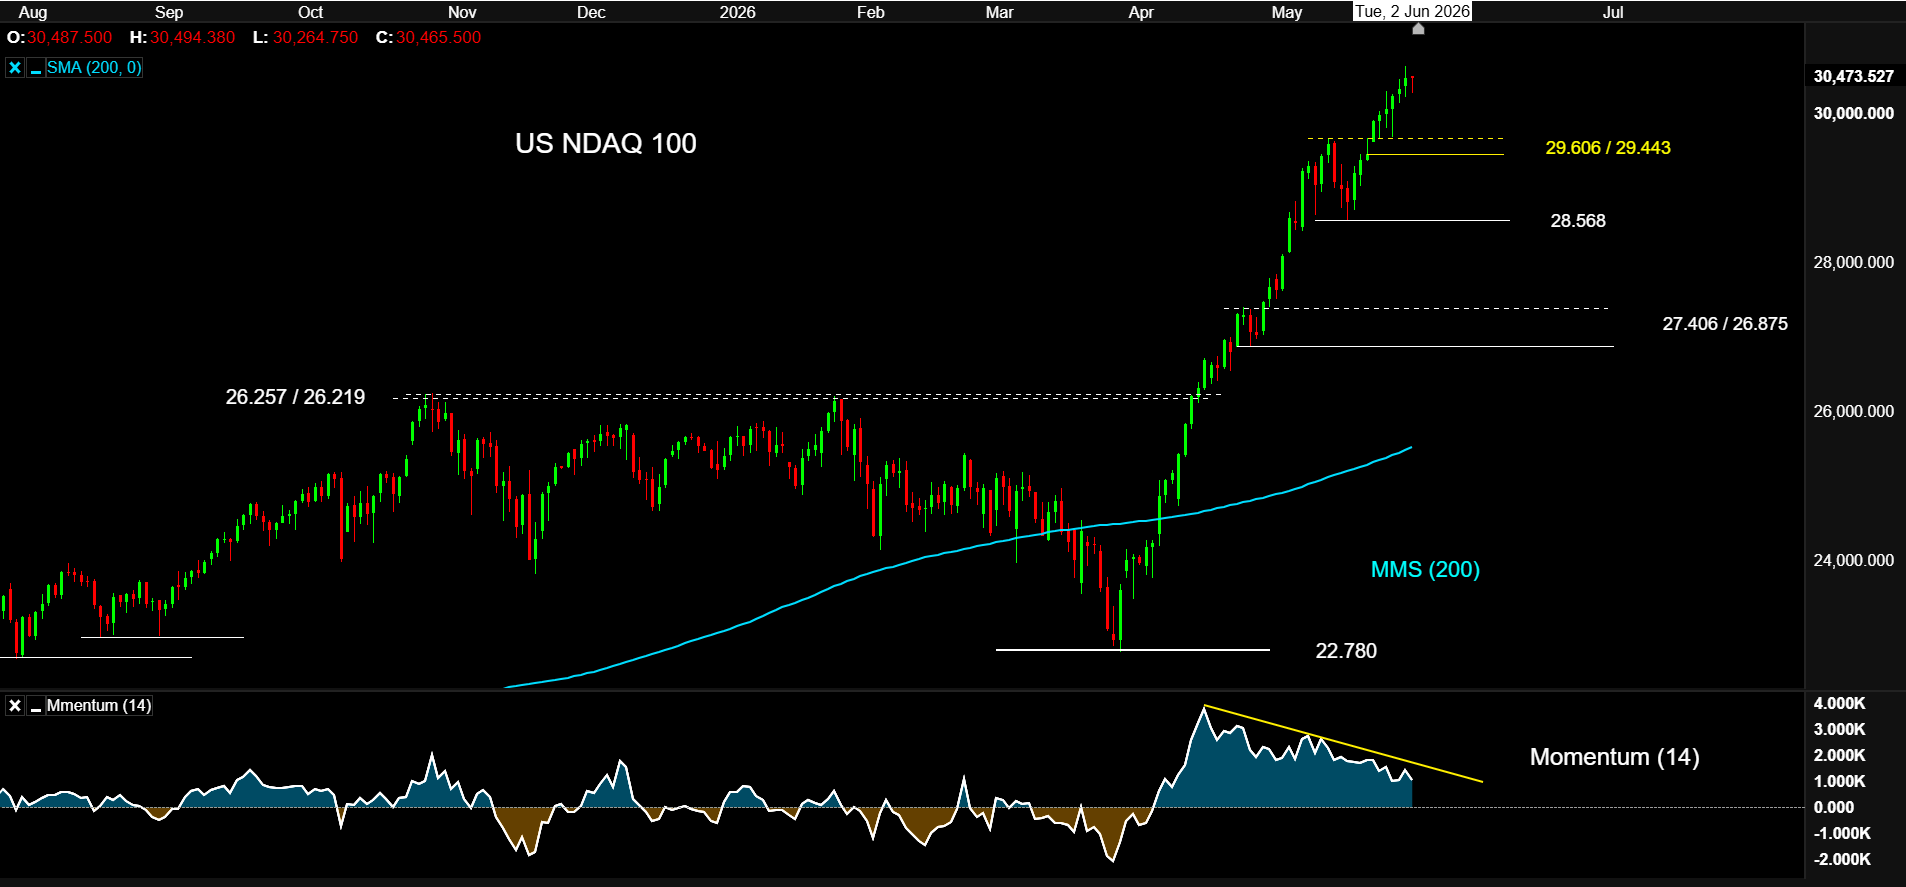Click the 2026 label on time axis
This screenshot has width=1906, height=887.
pos(738,12)
